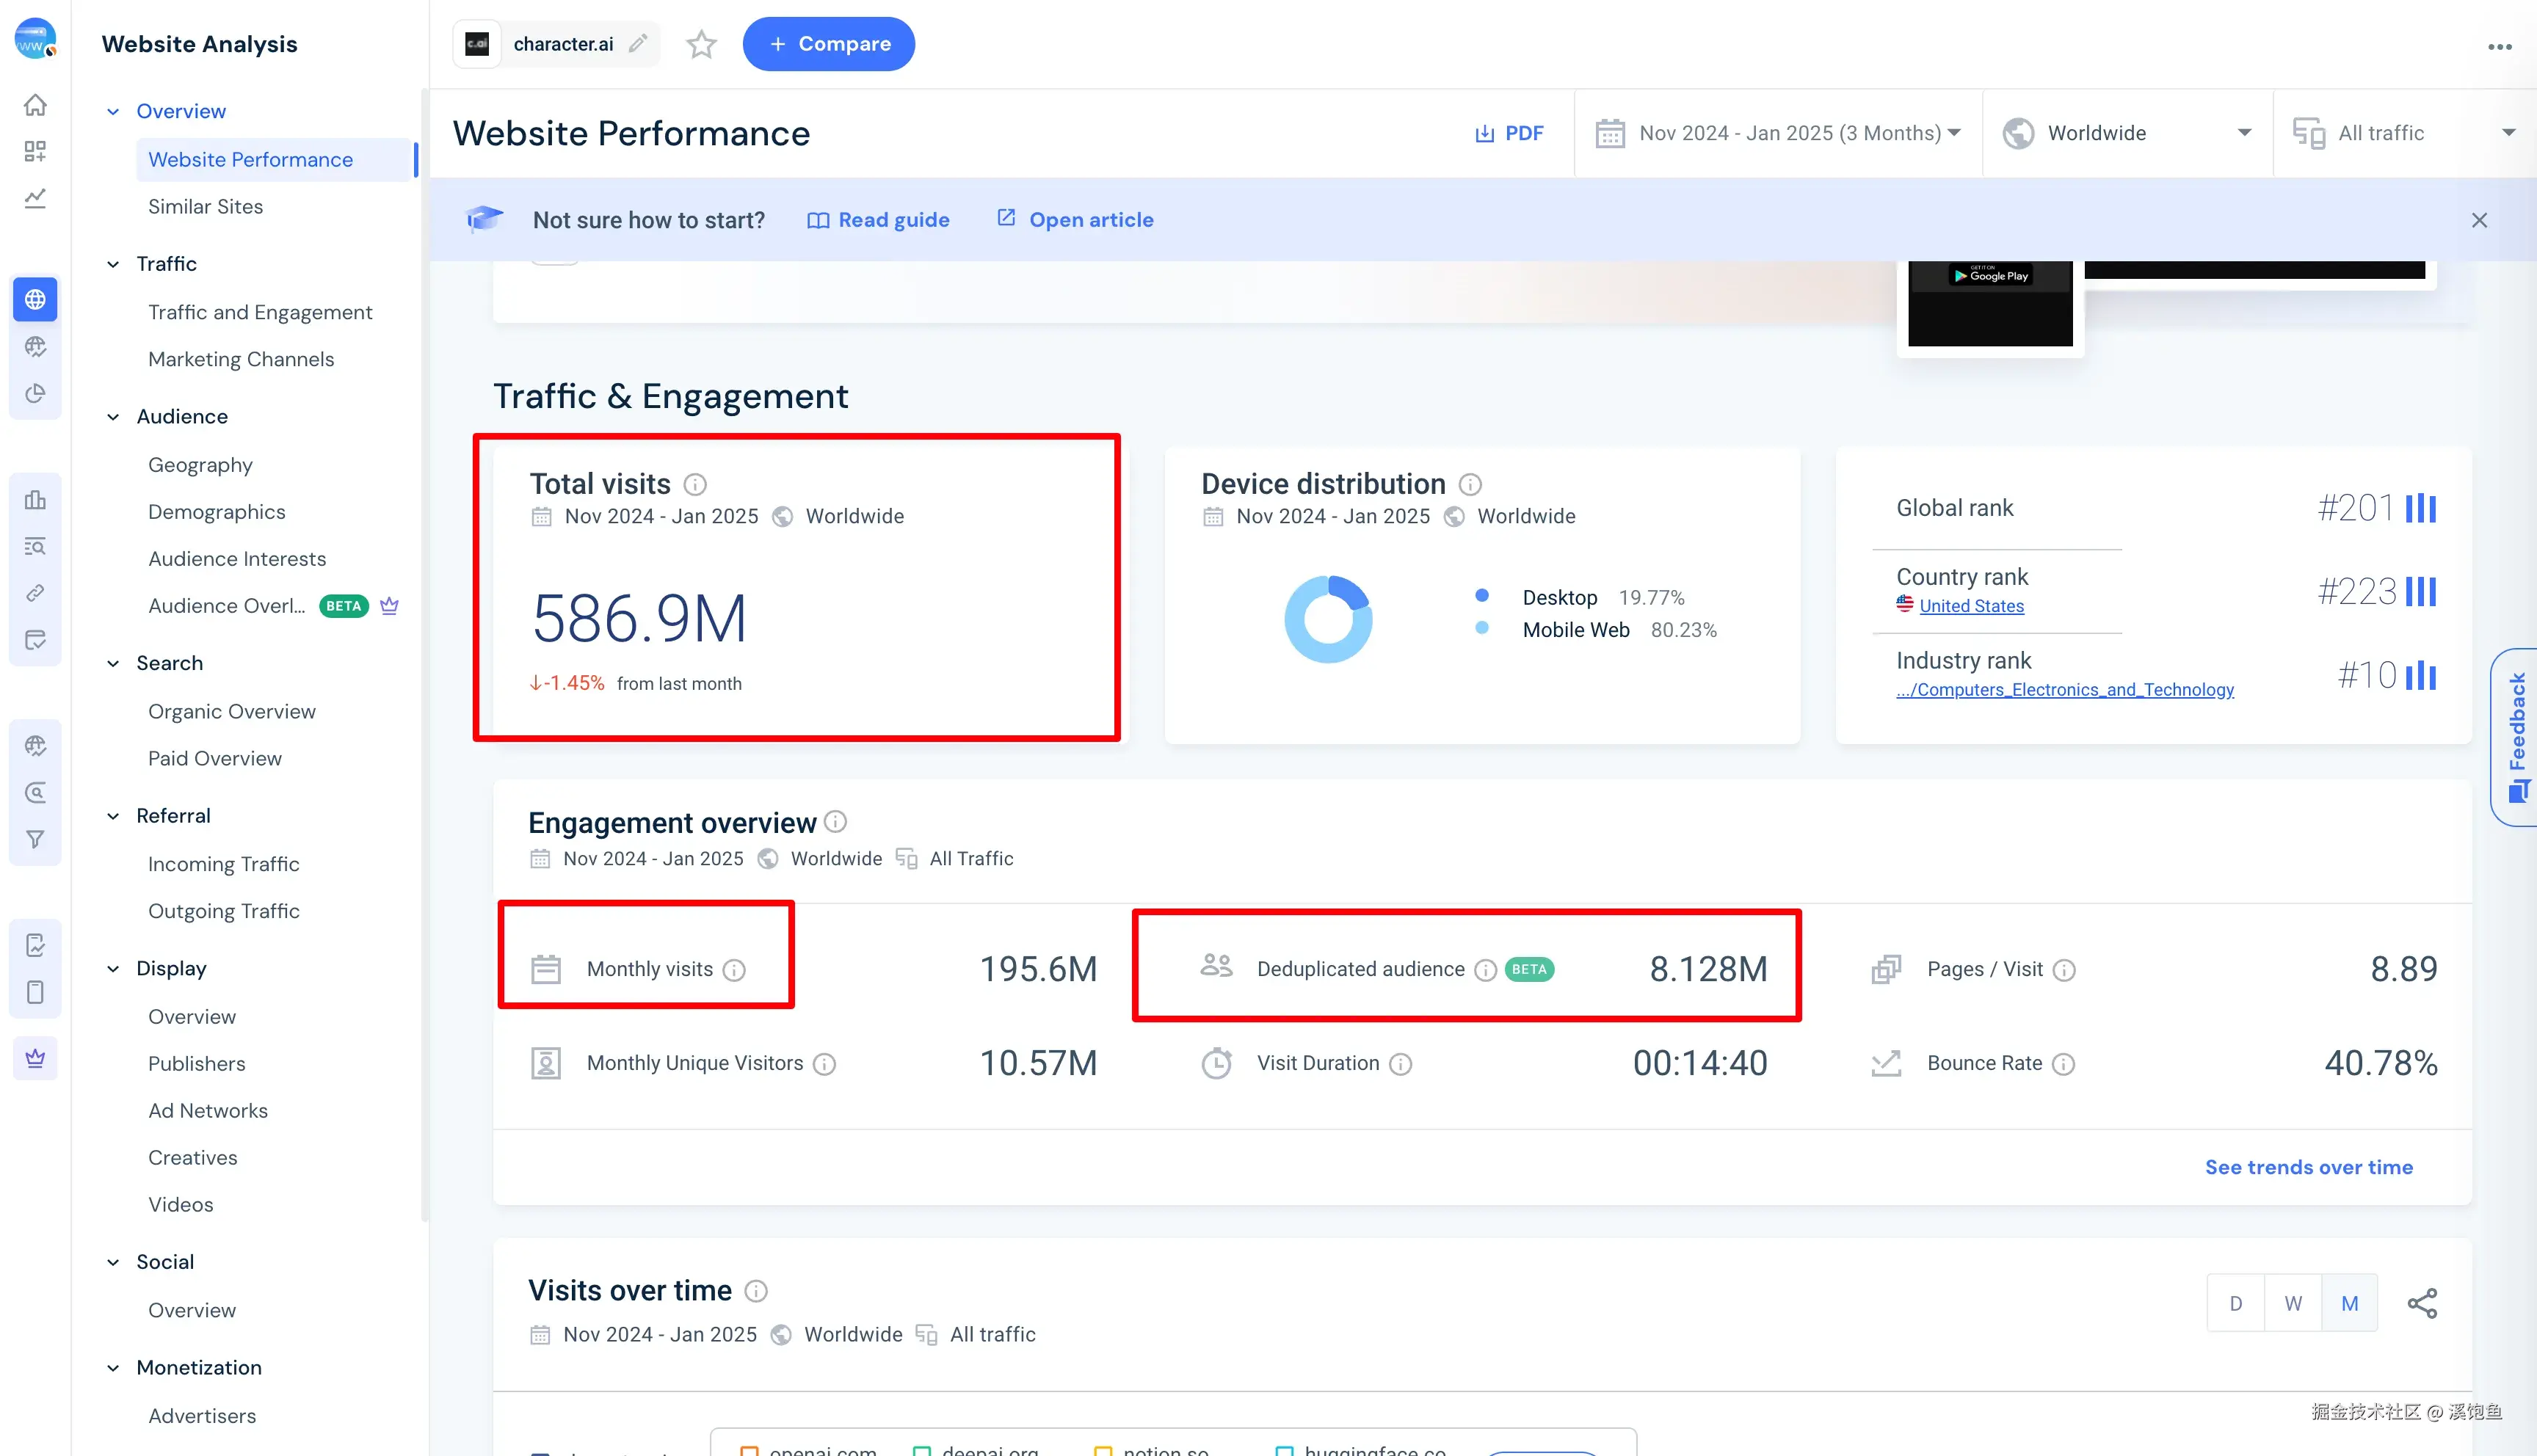2537x1456 pixels.
Task: Download report using the PDF button
Action: click(x=1509, y=133)
